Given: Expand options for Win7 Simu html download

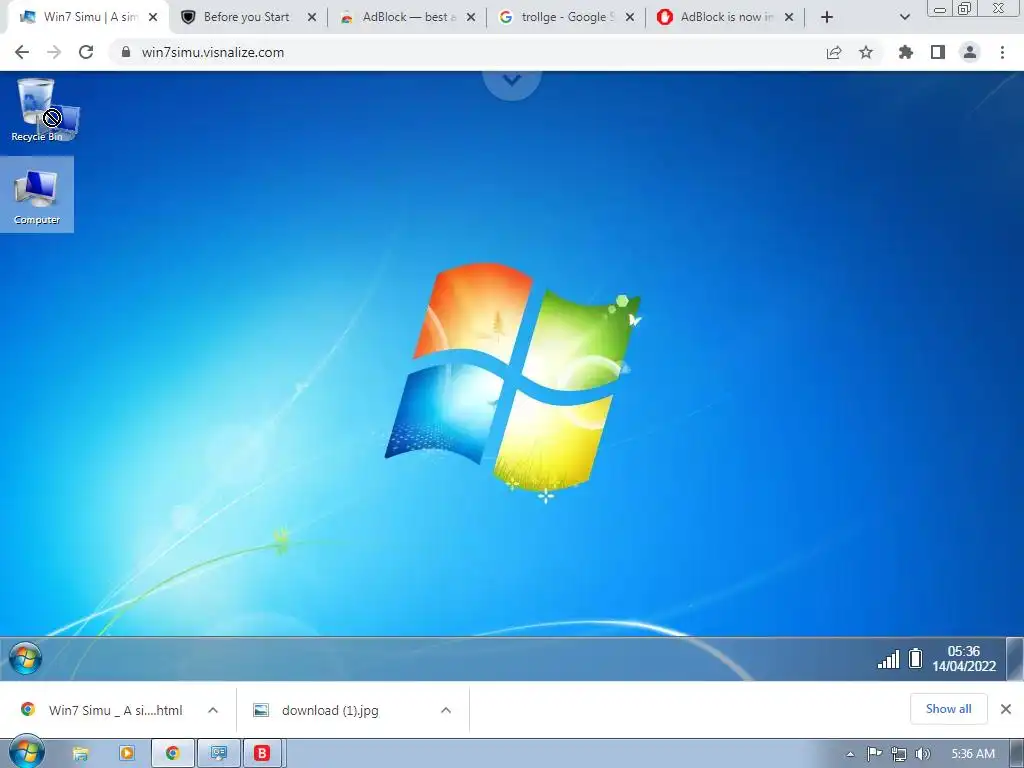Looking at the screenshot, I should click(213, 710).
